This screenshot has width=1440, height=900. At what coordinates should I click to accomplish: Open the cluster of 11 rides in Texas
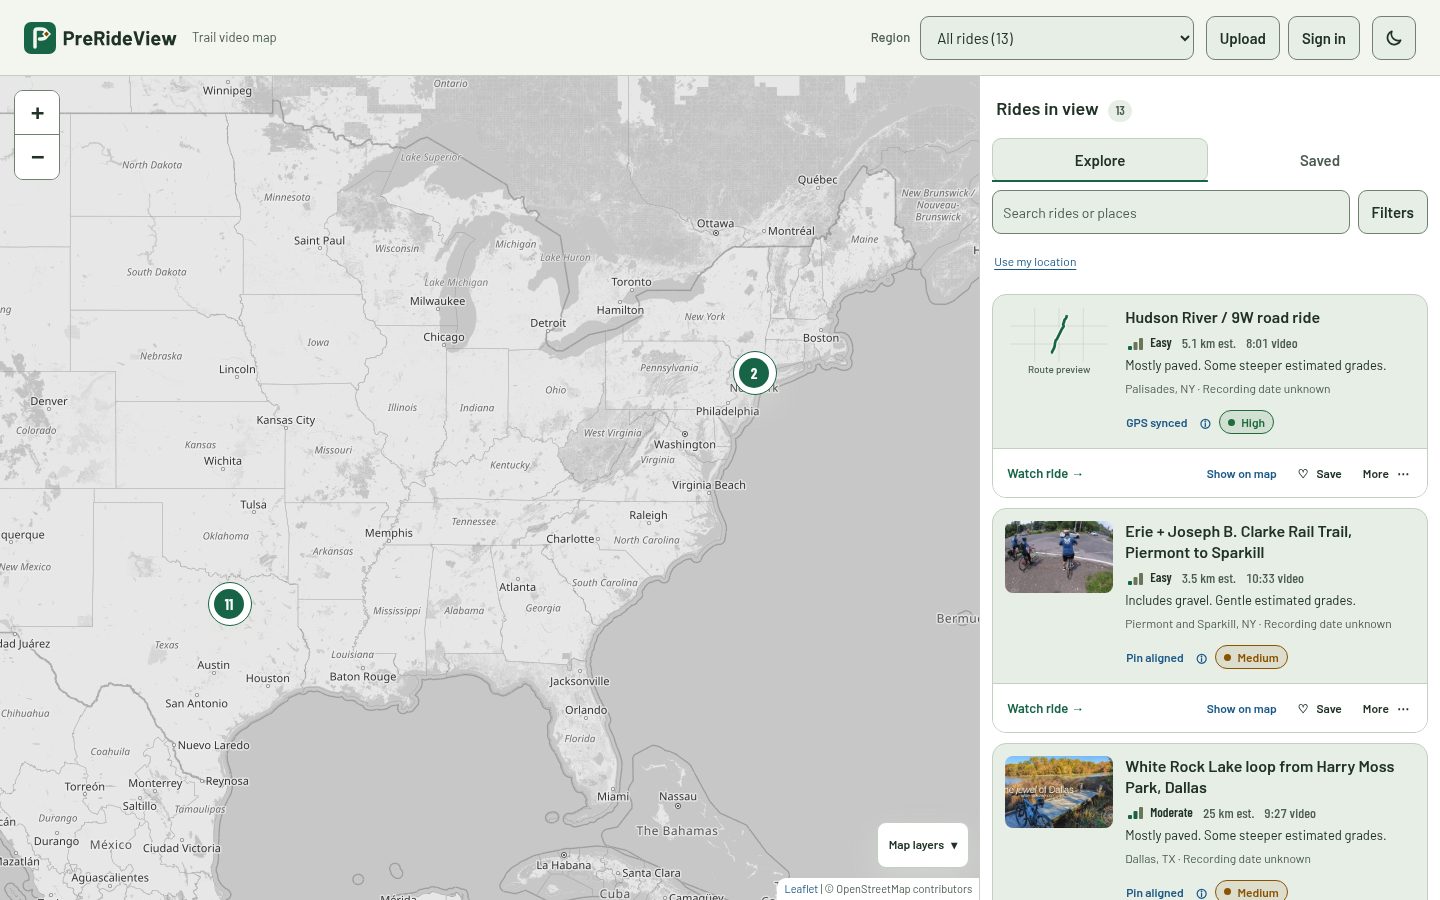229,604
